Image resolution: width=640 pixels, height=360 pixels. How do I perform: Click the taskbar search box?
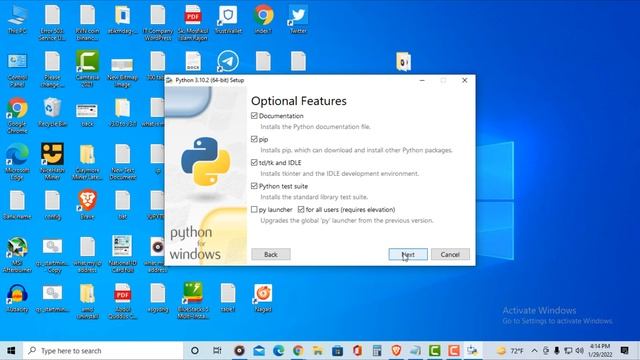click(x=103, y=351)
